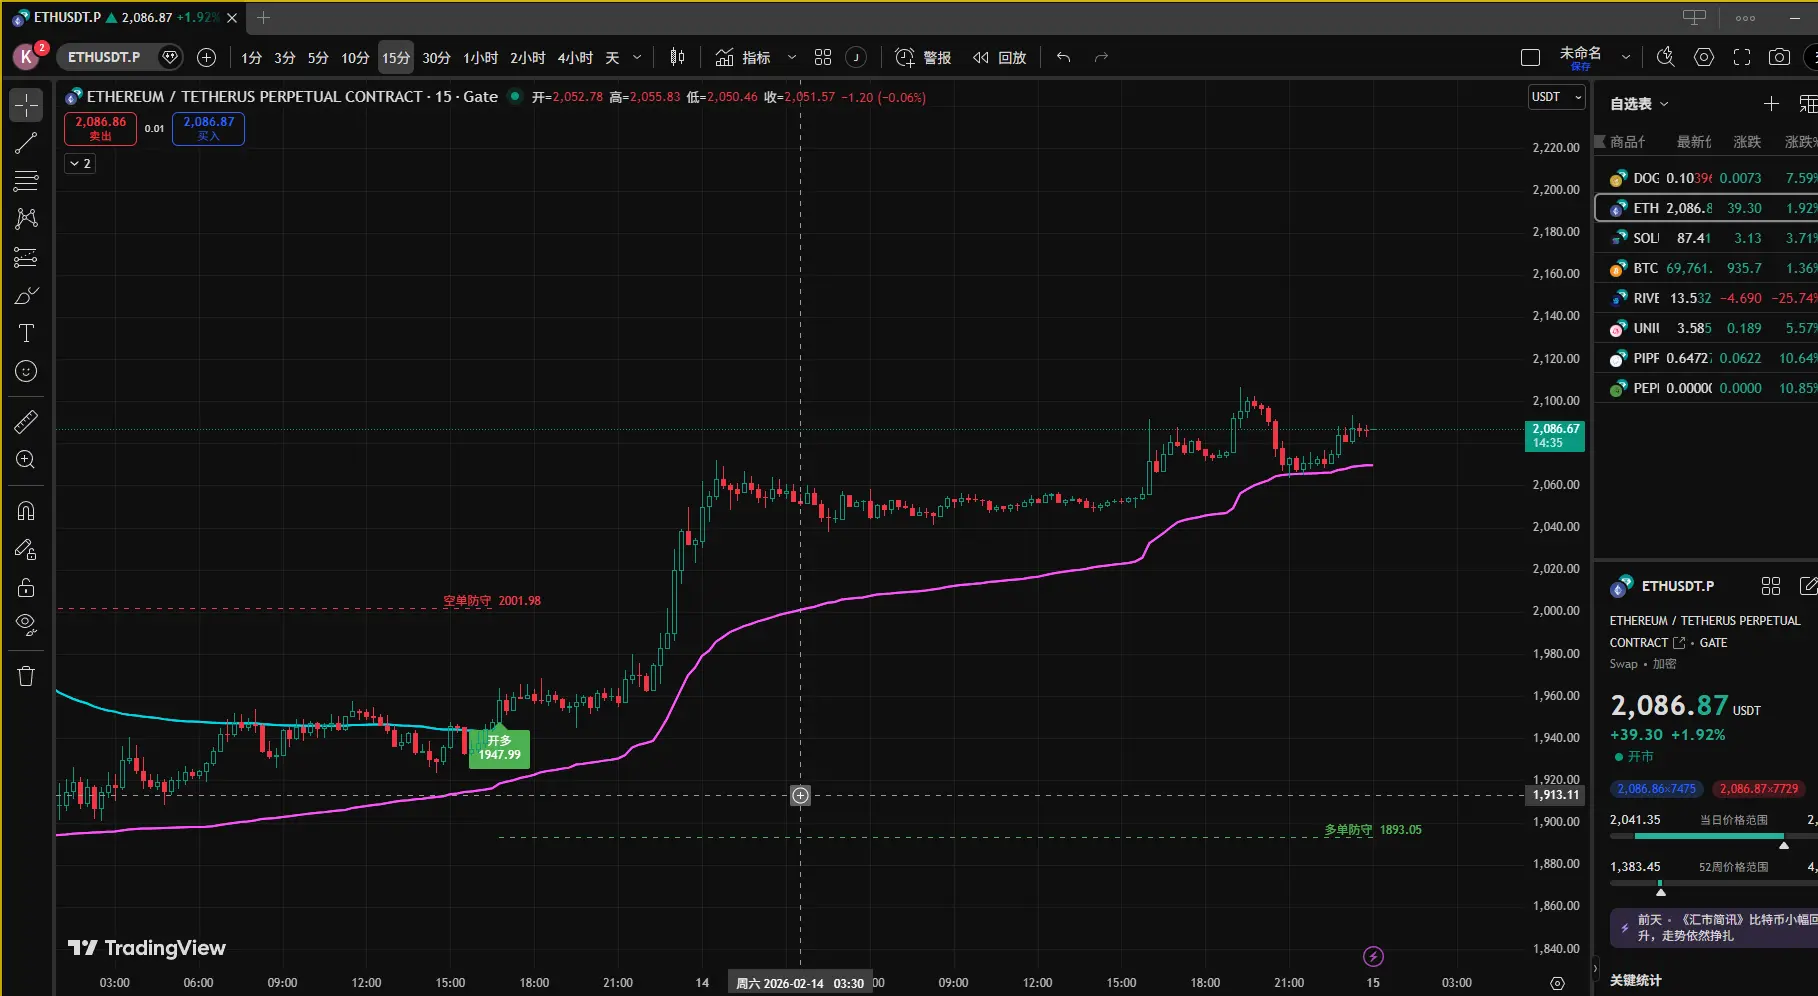This screenshot has width=1818, height=996.
Task: Switch to the 4小时 timeframe
Action: tap(575, 57)
